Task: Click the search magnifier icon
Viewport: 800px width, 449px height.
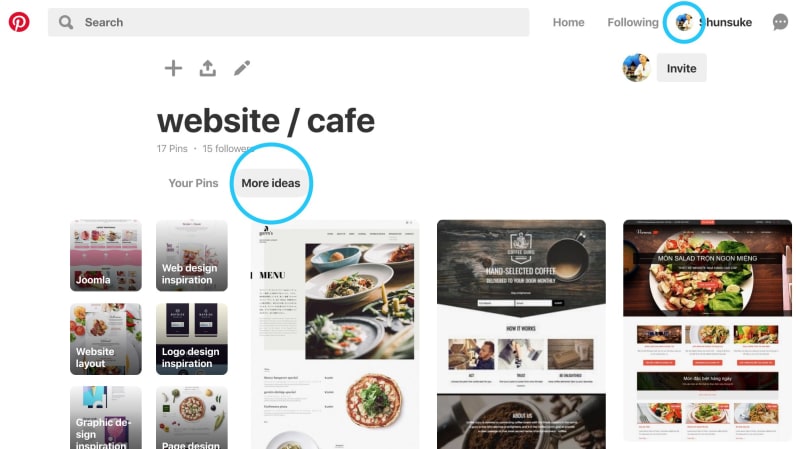Action: [x=66, y=22]
